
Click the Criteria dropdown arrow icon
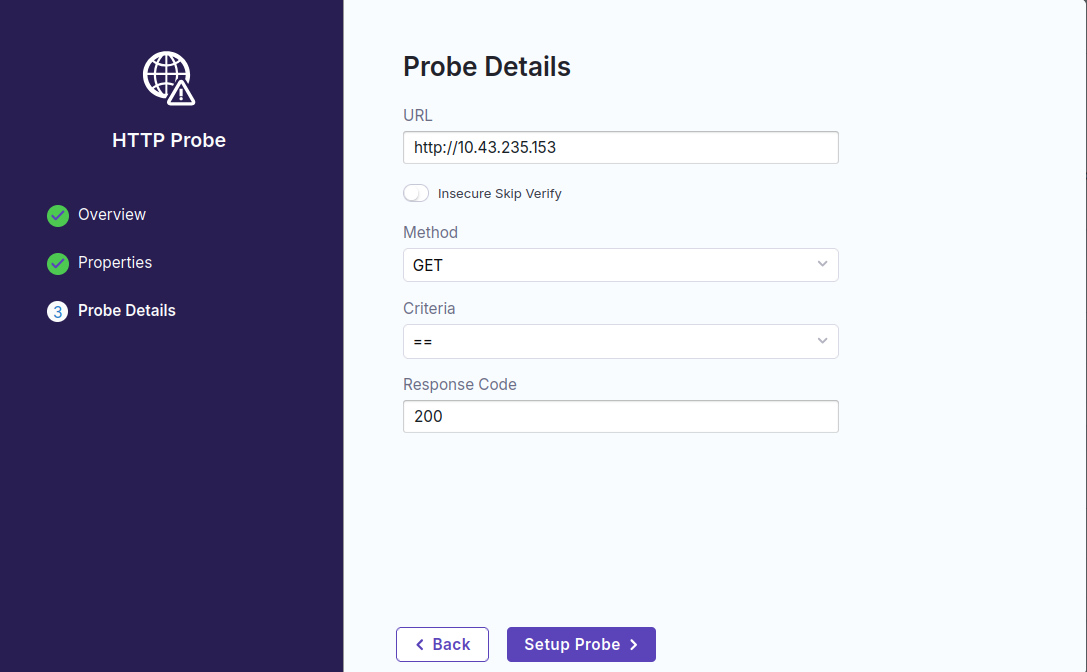822,341
